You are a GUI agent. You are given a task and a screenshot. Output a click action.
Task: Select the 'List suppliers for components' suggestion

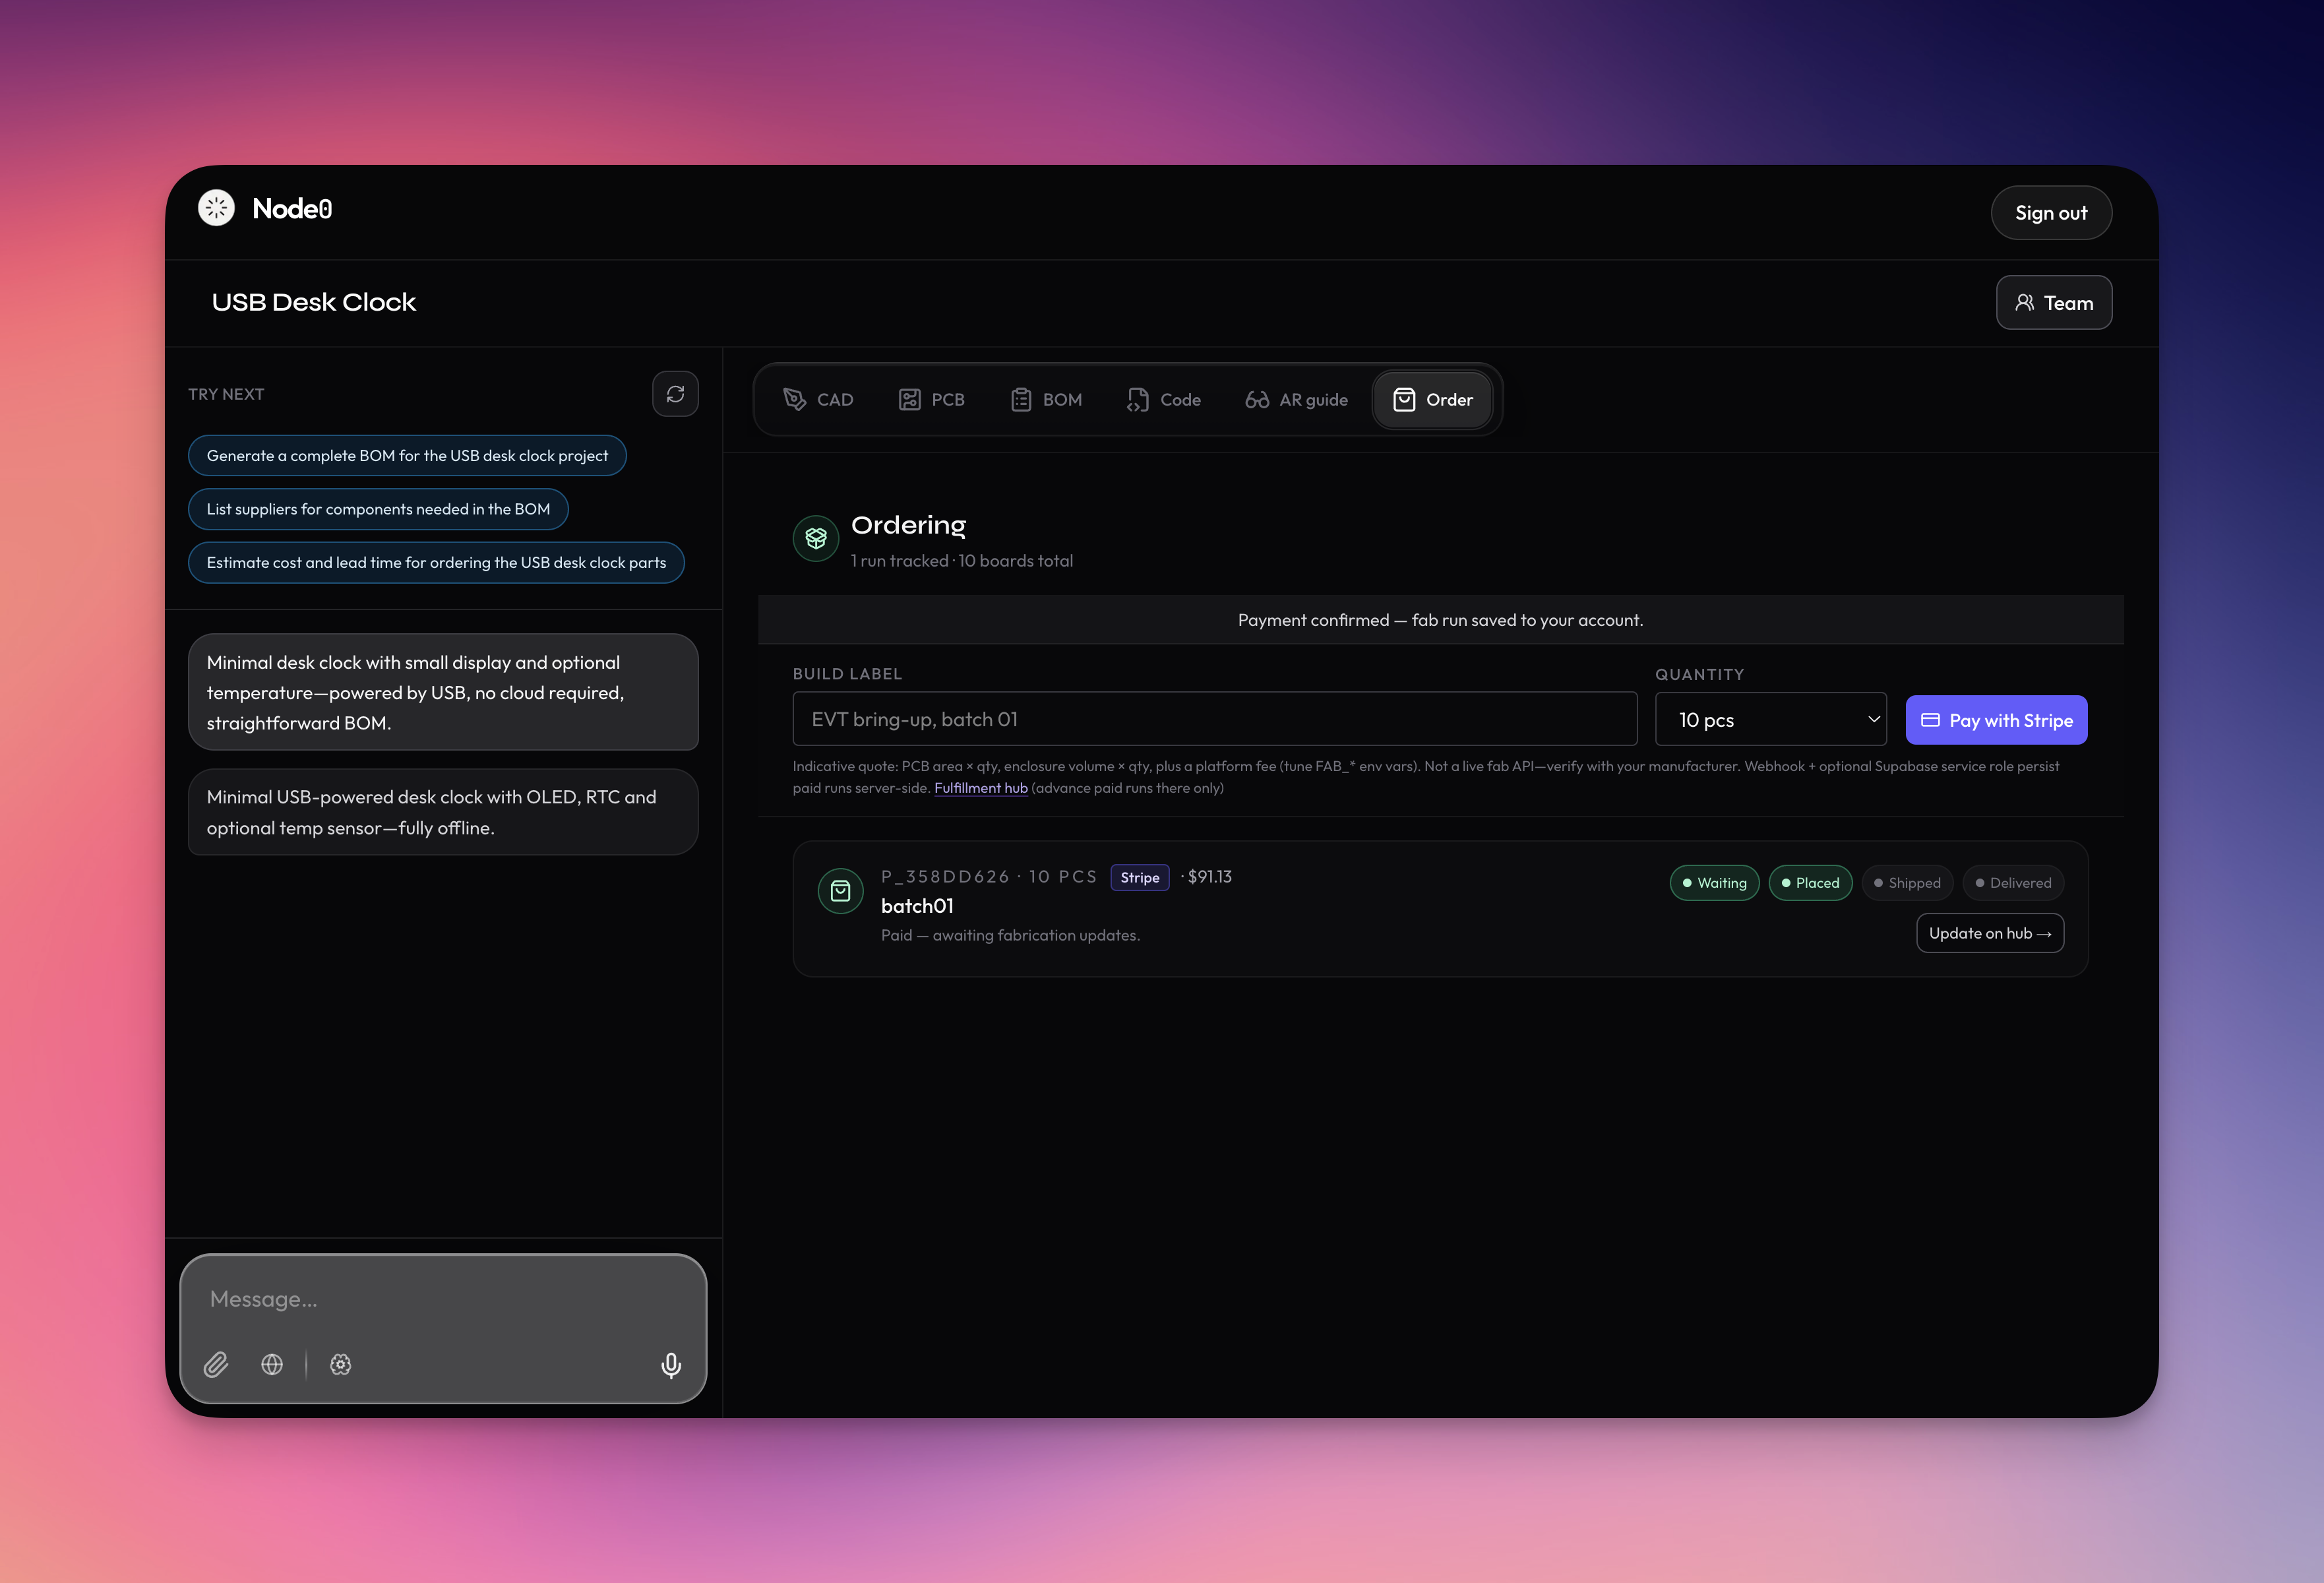point(378,509)
